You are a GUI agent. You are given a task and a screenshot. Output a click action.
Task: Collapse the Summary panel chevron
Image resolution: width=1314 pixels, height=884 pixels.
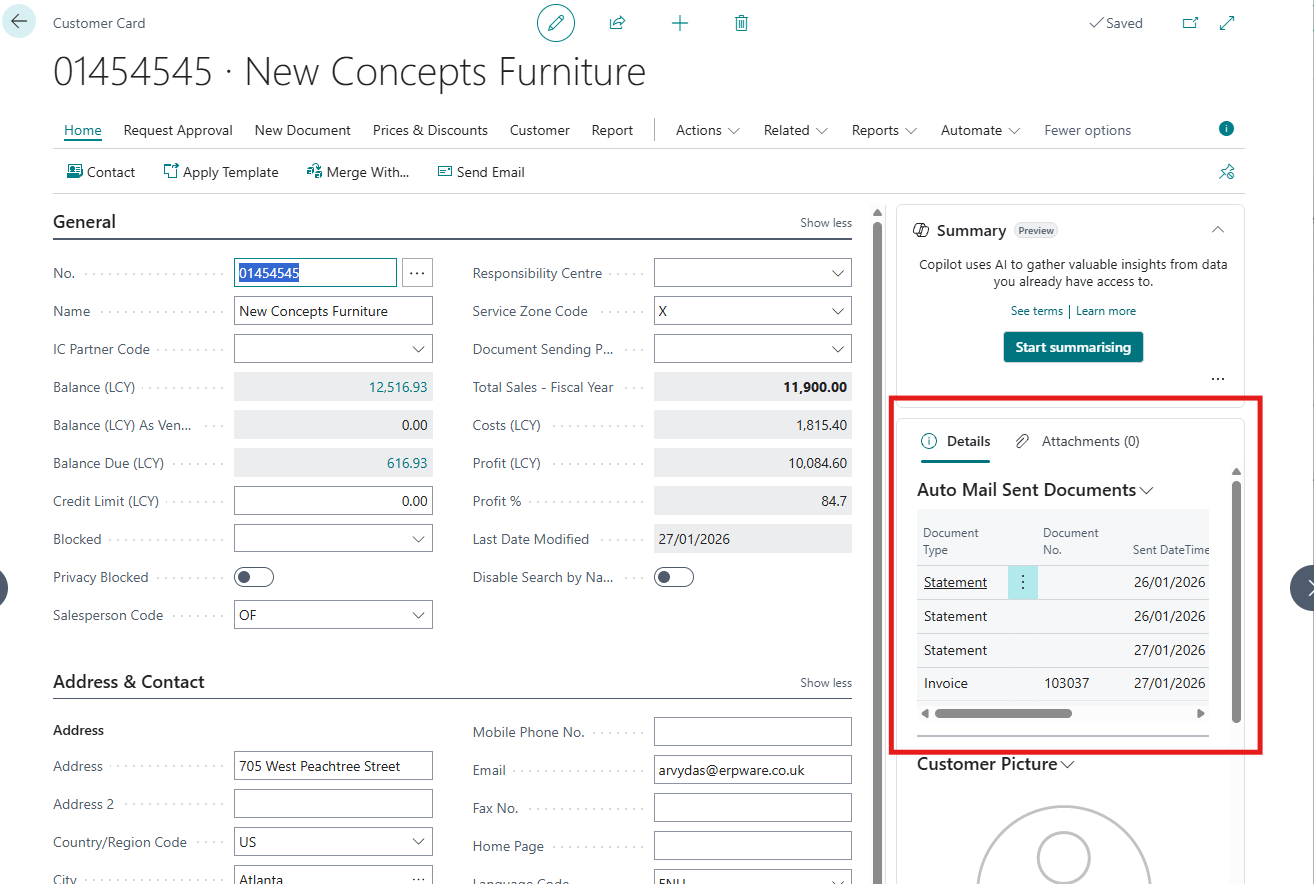pyautogui.click(x=1217, y=230)
